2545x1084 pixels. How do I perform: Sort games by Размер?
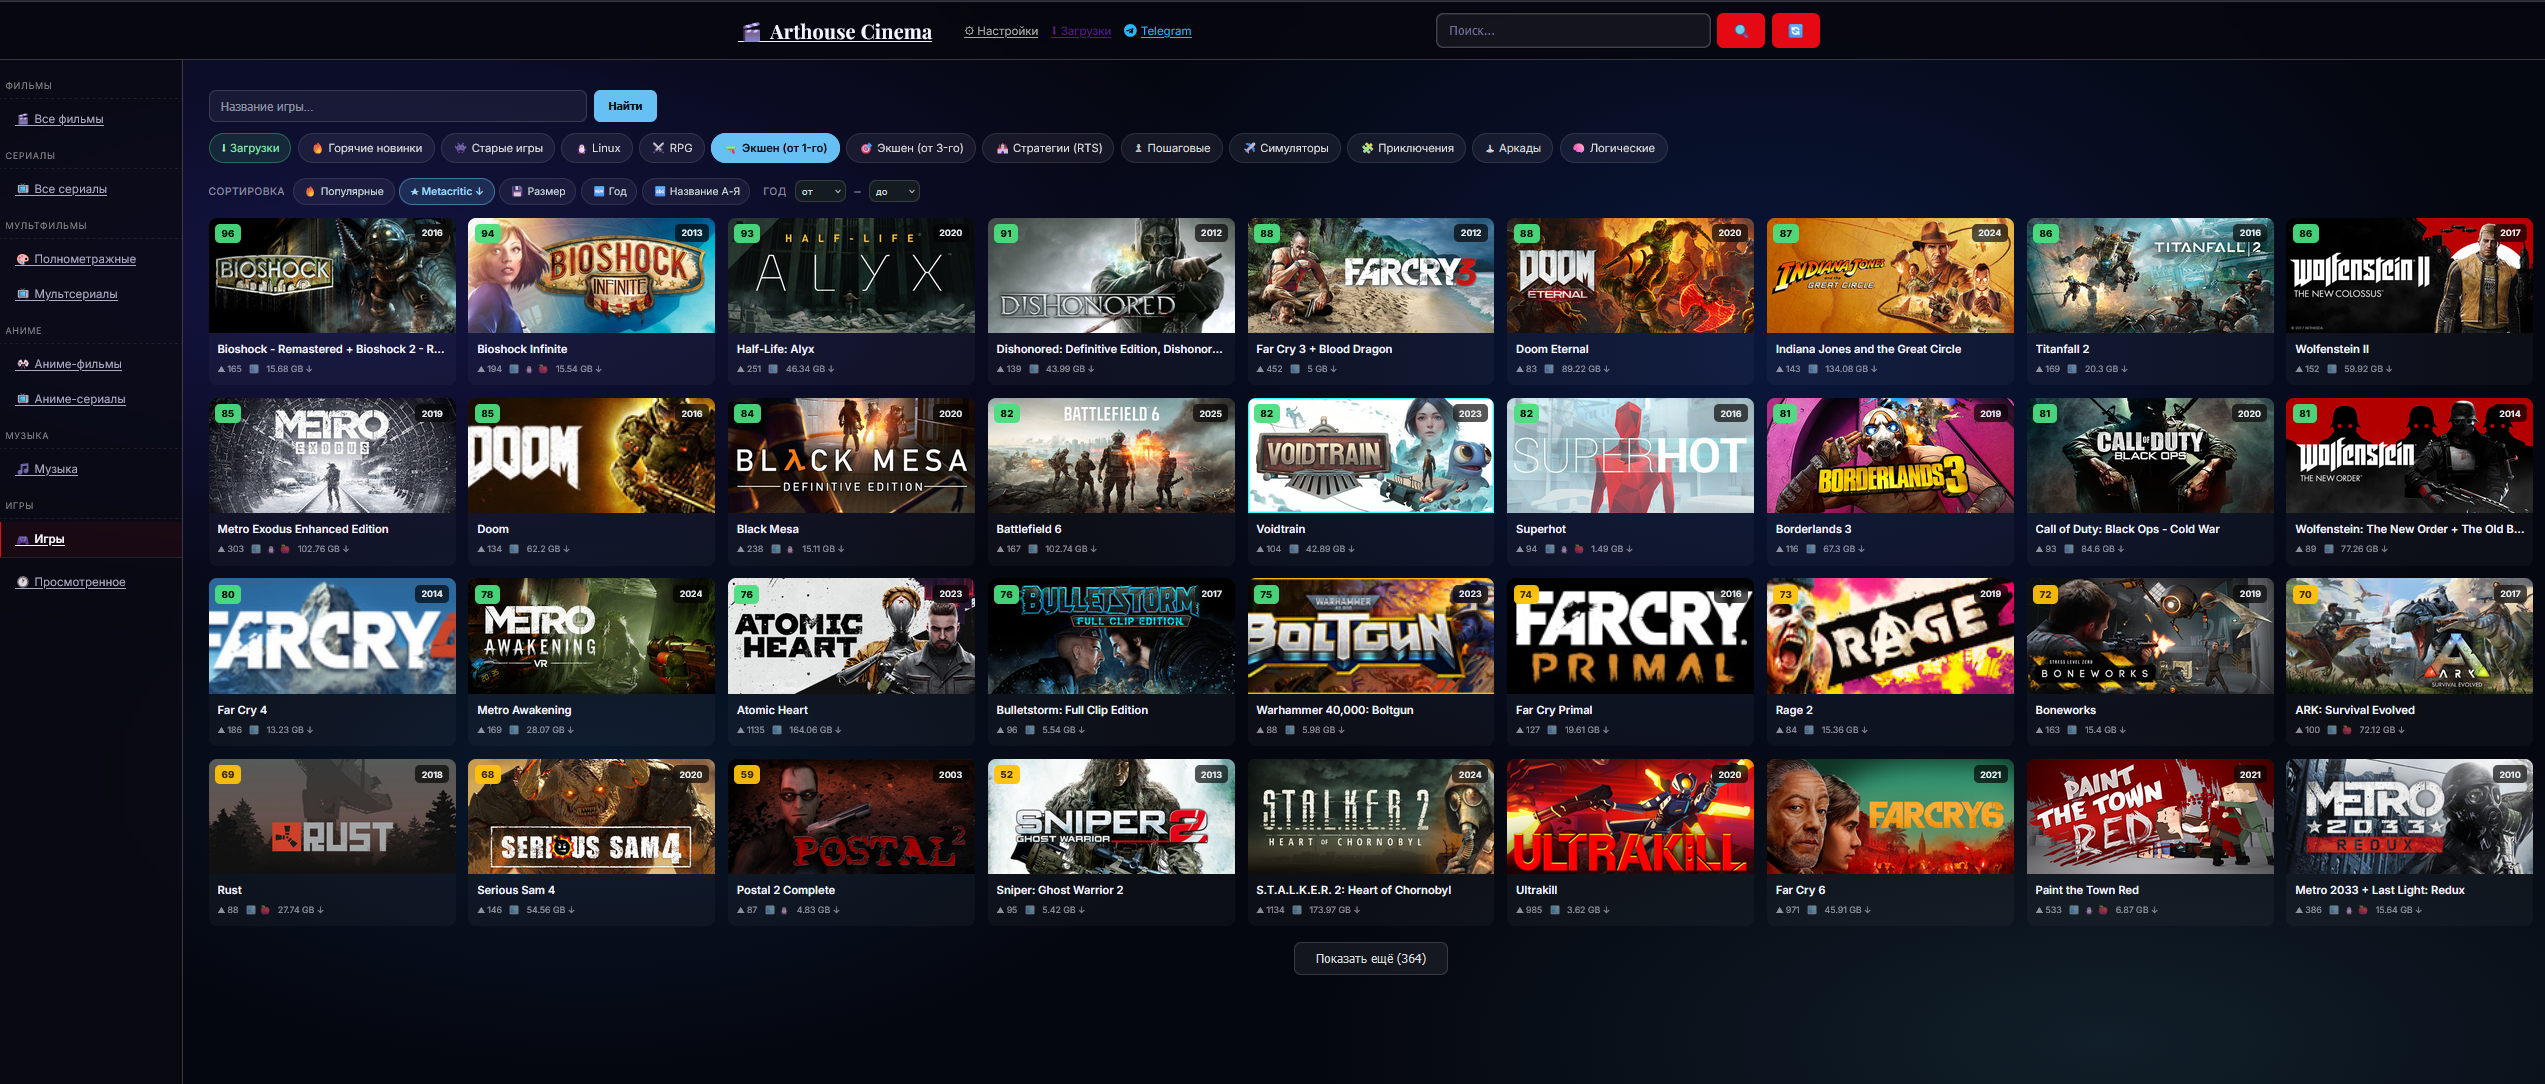click(x=538, y=192)
